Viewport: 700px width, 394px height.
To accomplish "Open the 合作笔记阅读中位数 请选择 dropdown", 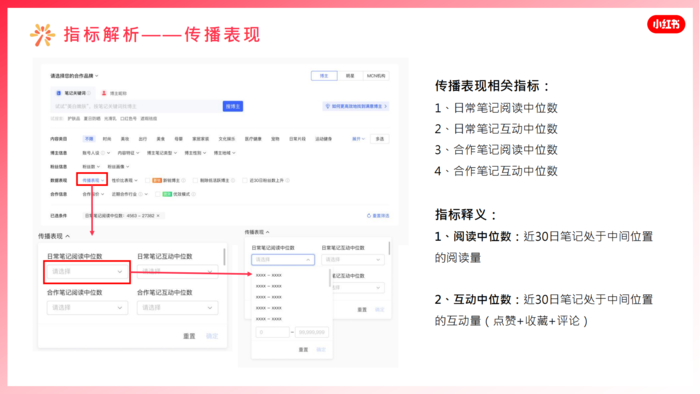I will click(x=87, y=307).
